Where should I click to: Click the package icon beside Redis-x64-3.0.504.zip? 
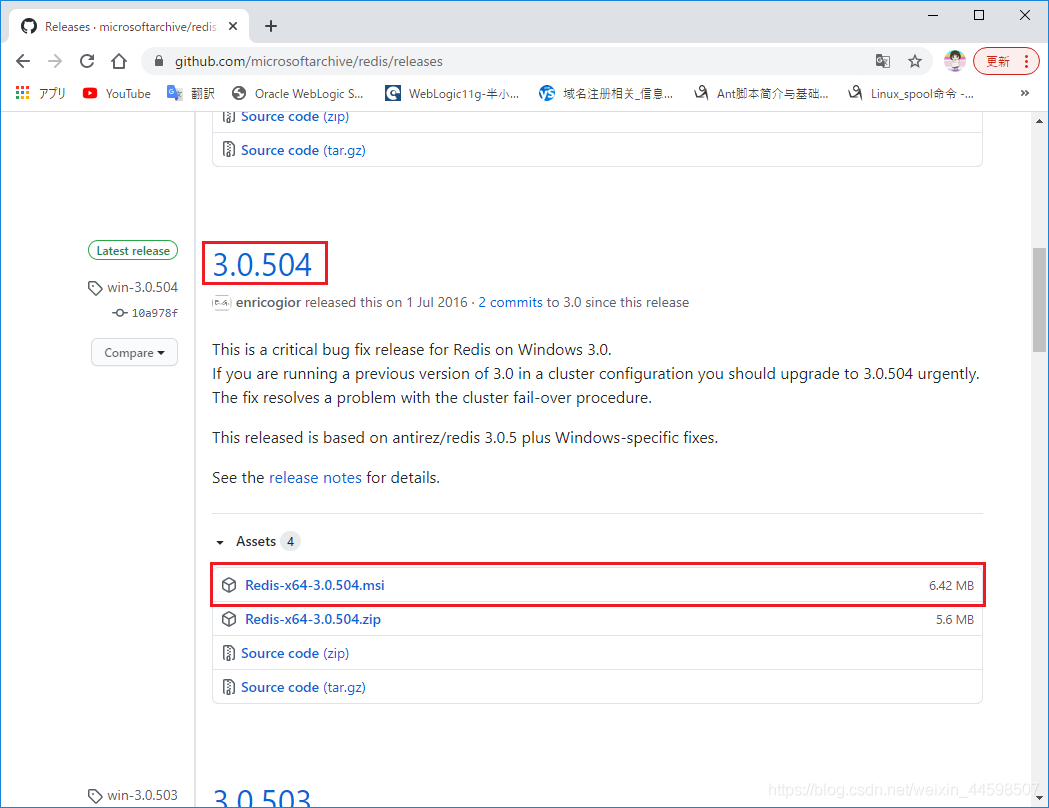[229, 619]
